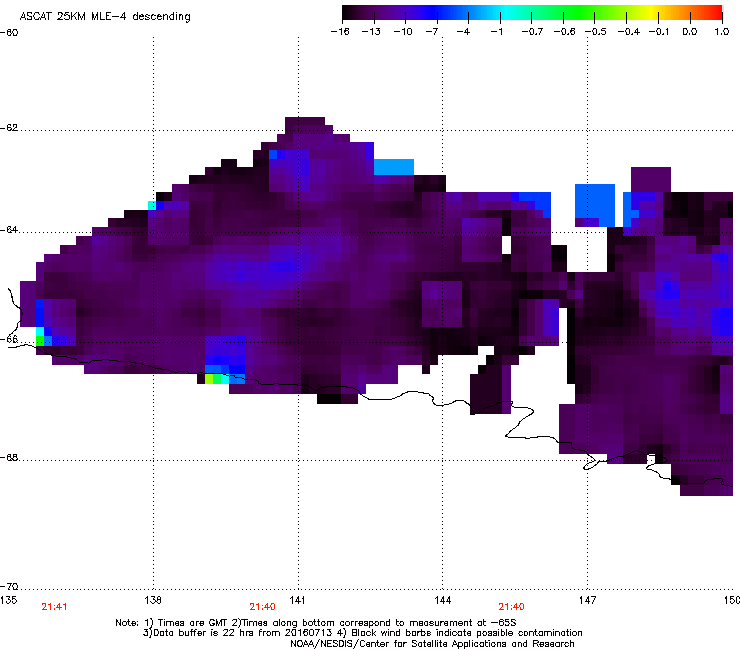
Task: Select the '-0.6' color scale label
Action: tap(564, 32)
